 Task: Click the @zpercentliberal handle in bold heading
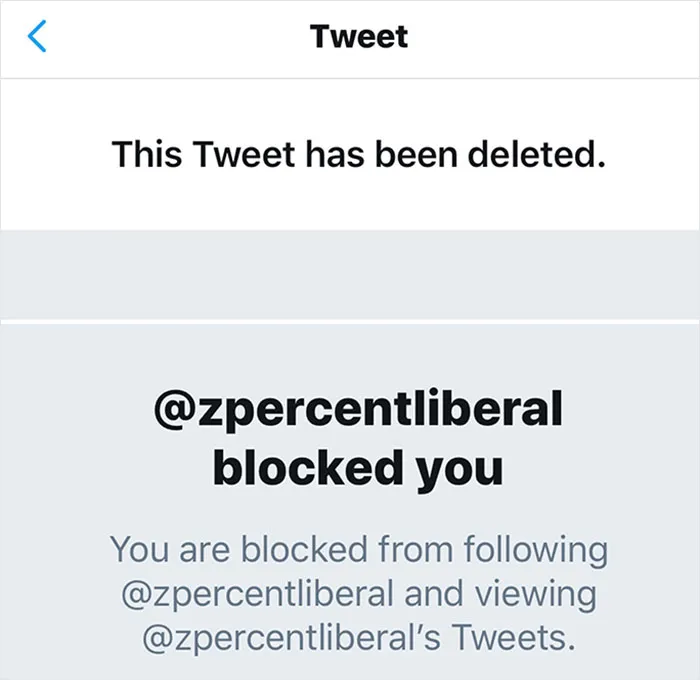pos(358,410)
